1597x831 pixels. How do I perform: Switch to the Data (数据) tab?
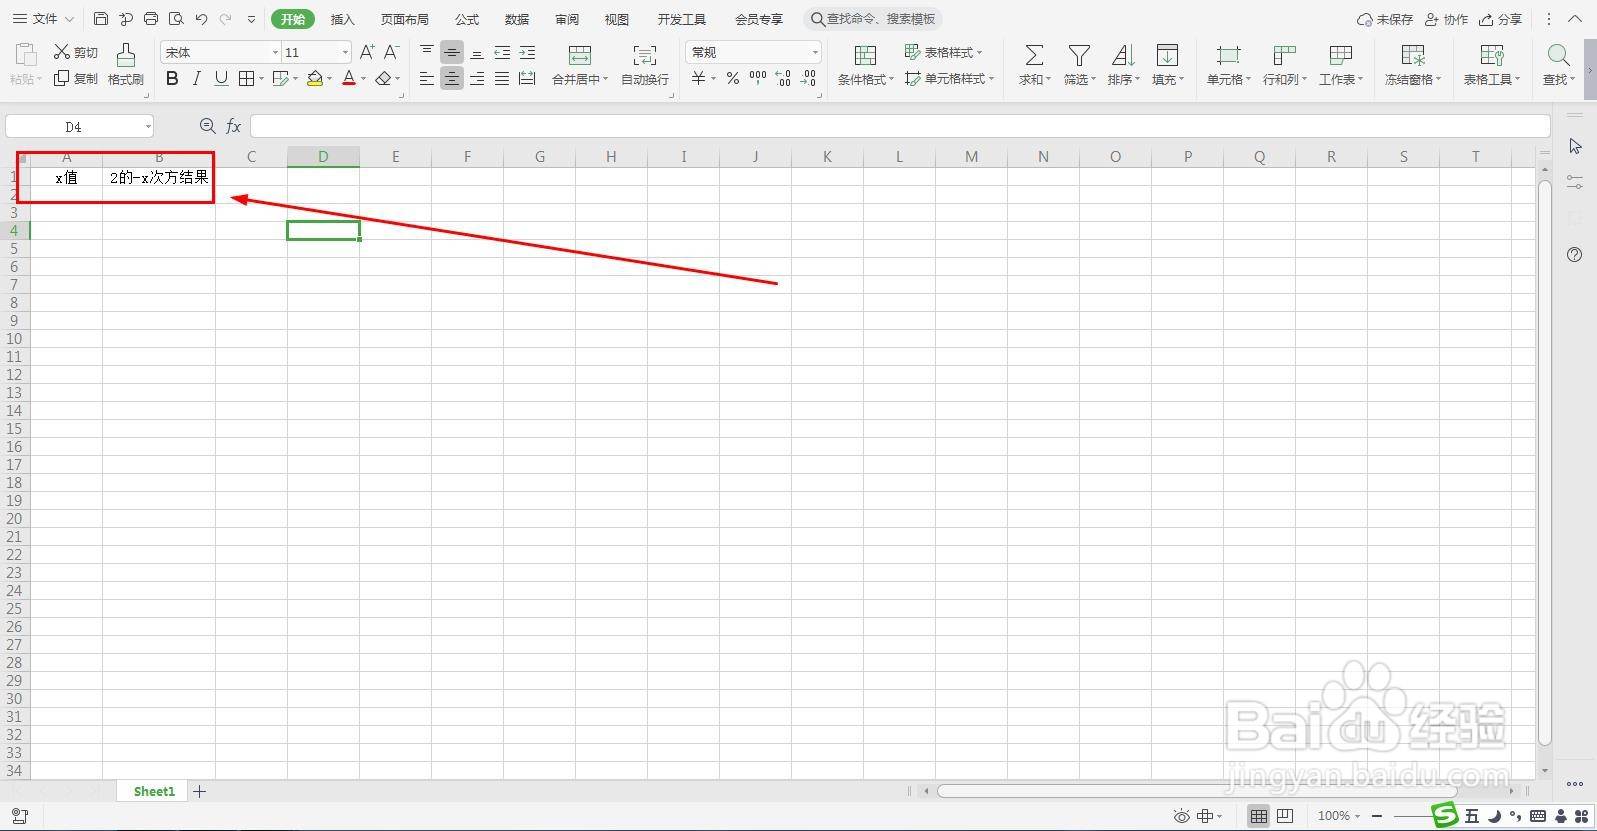click(x=517, y=19)
